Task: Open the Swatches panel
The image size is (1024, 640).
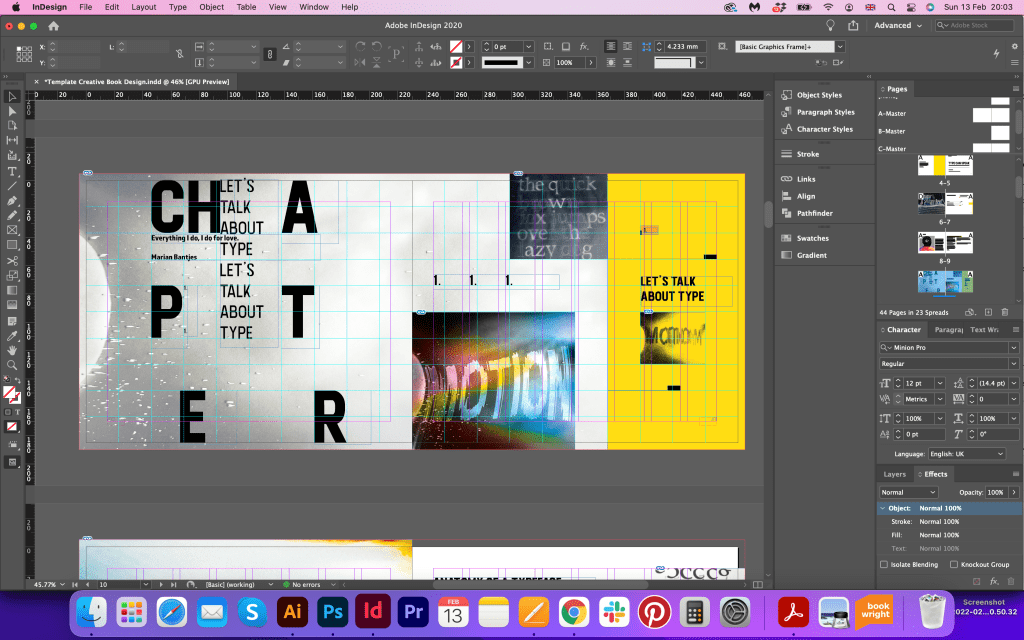Action: pyautogui.click(x=812, y=238)
